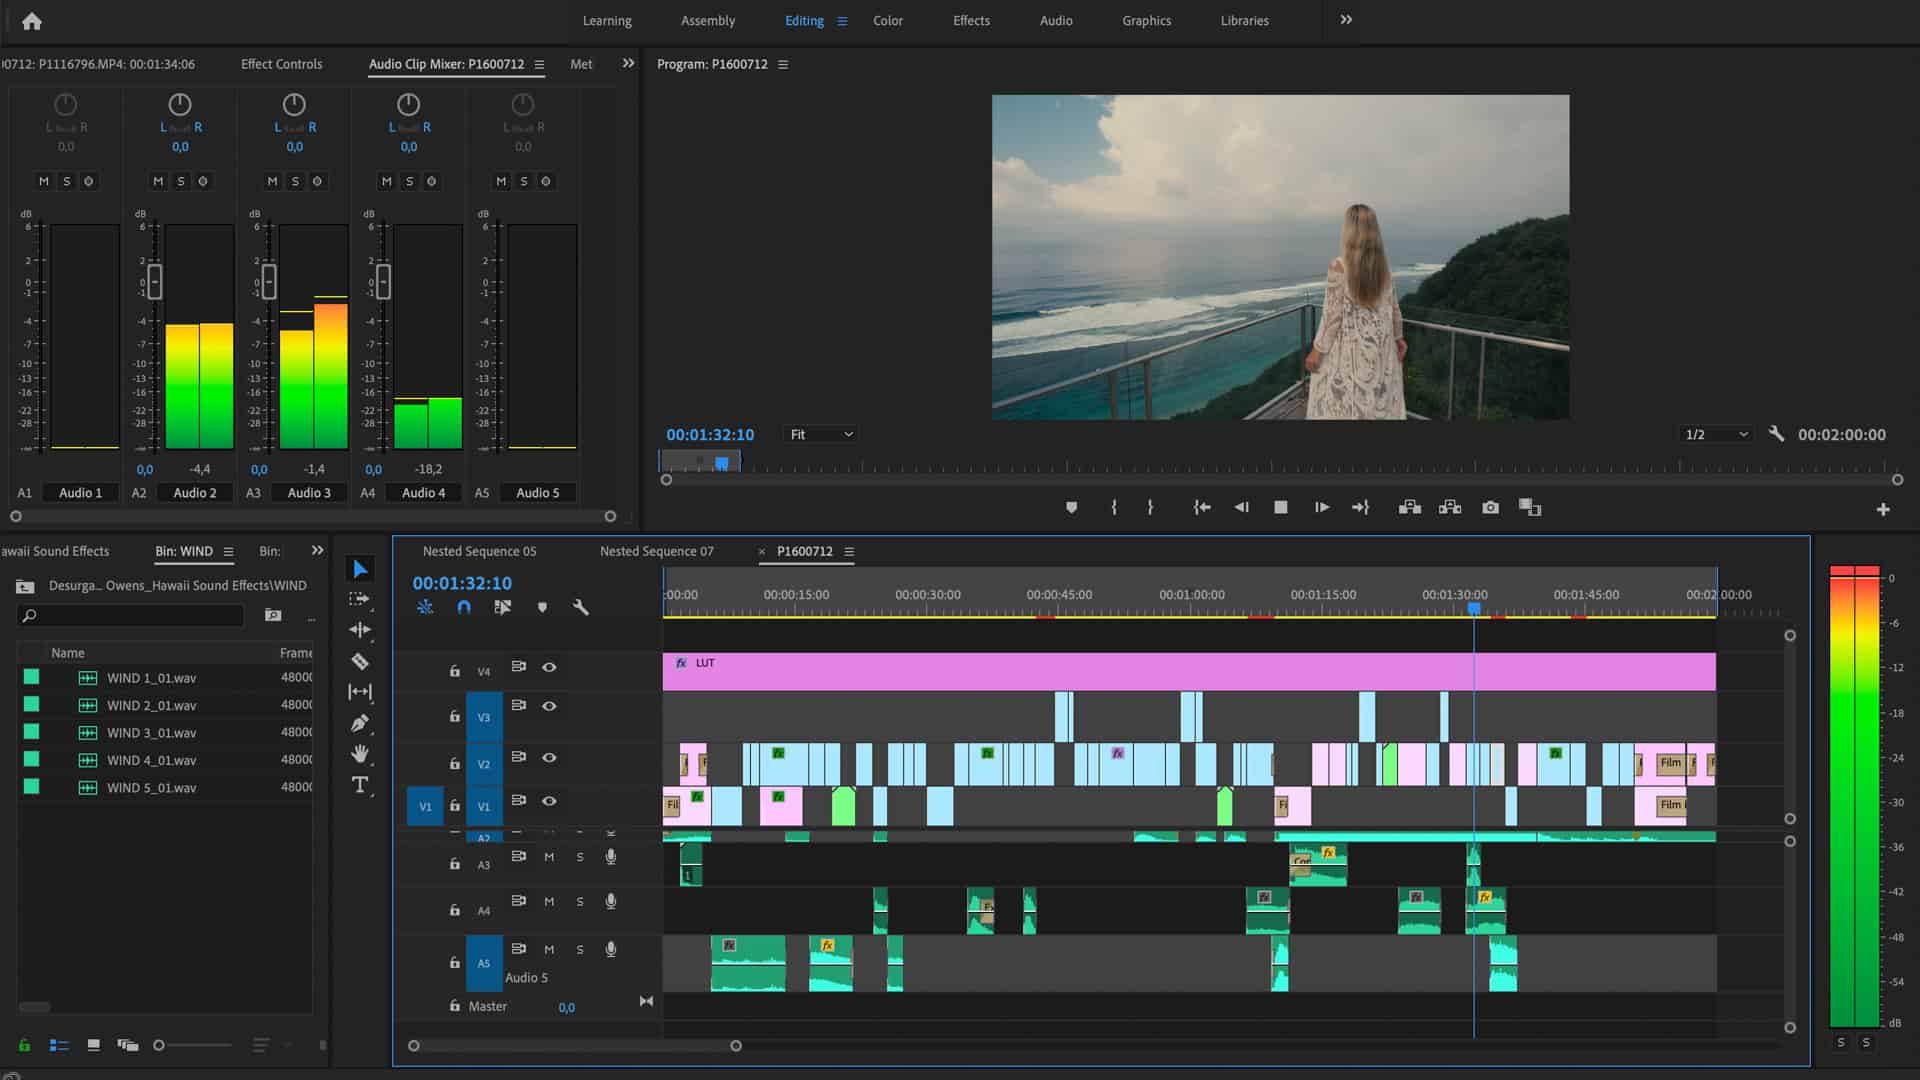
Task: Open the Editing workspace tab
Action: [803, 20]
